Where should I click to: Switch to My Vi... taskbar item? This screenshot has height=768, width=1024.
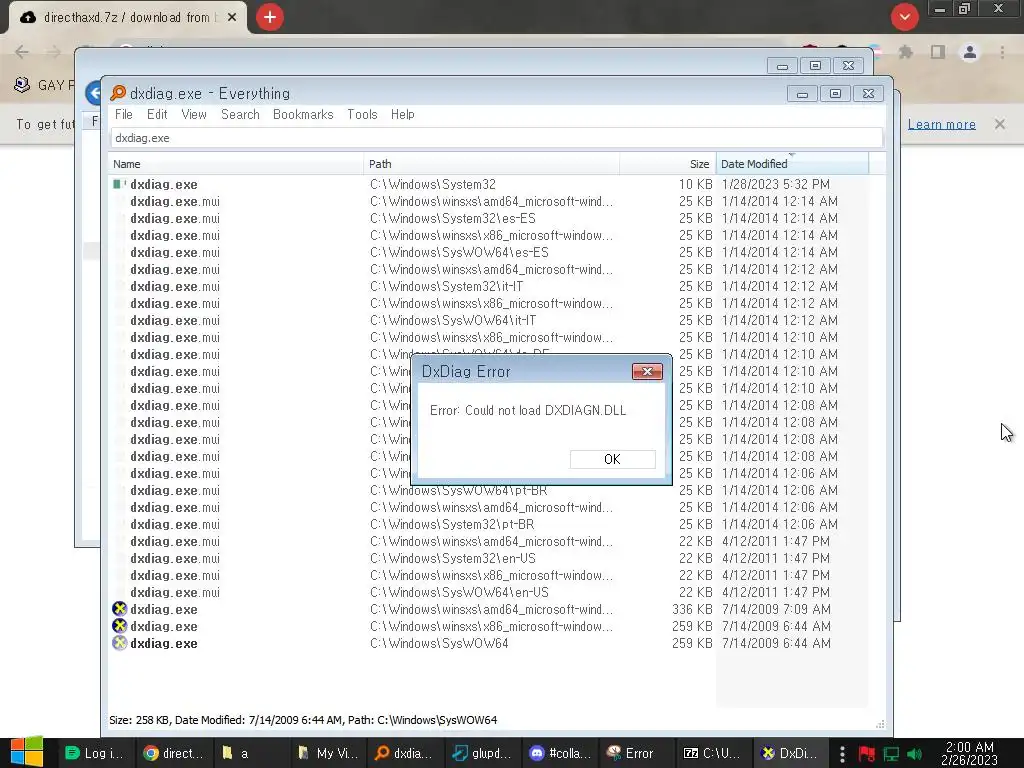click(x=327, y=753)
